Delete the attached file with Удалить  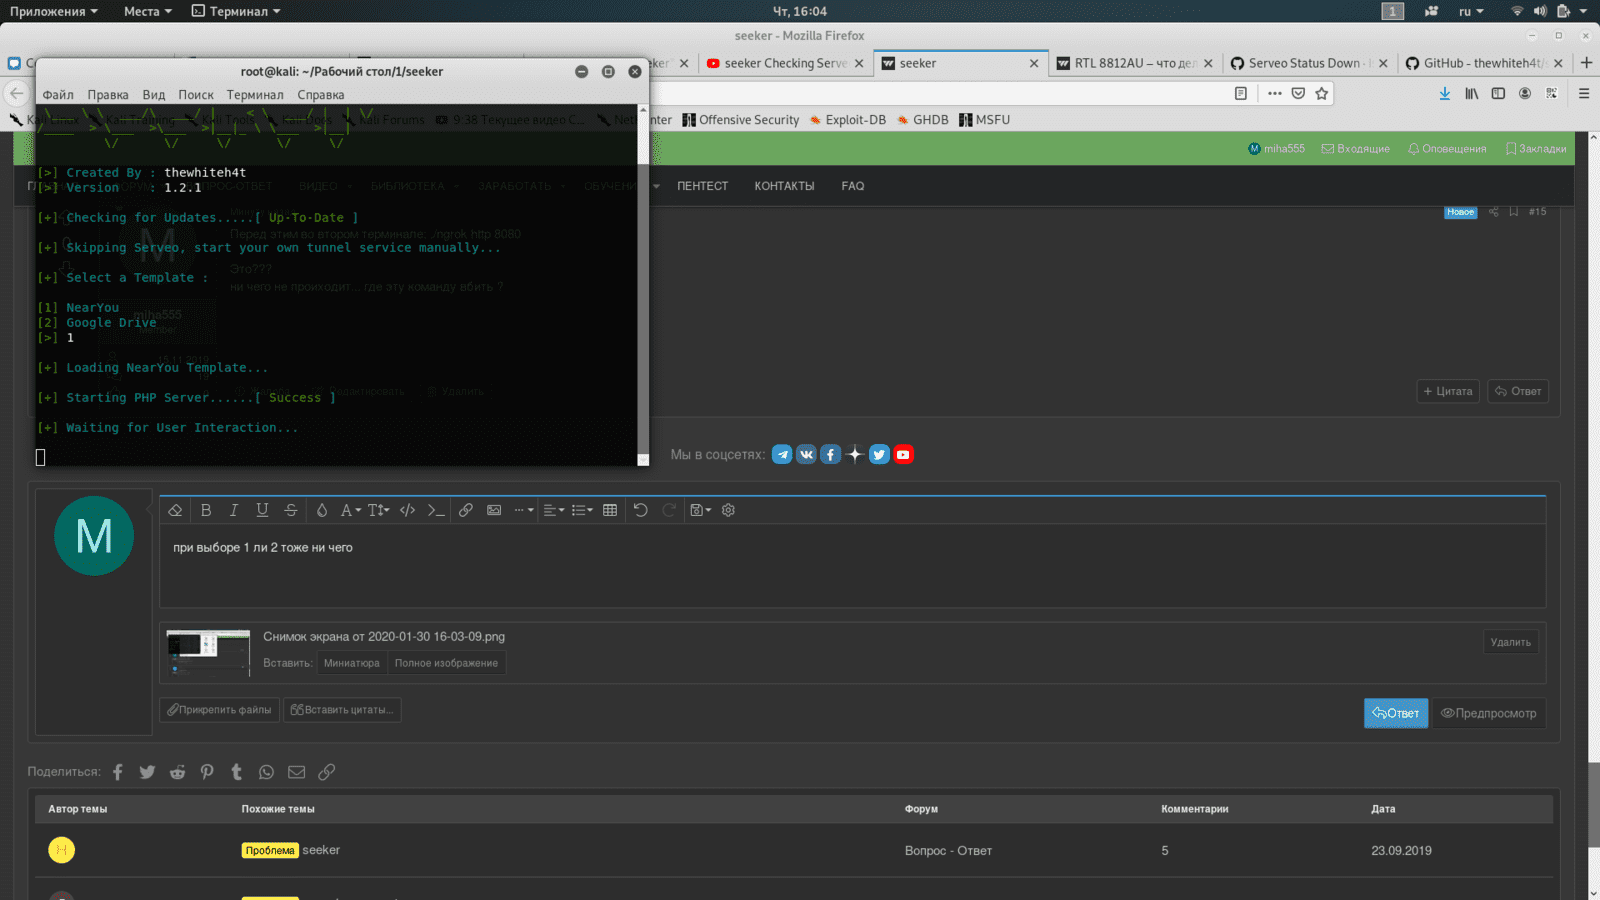(1510, 642)
